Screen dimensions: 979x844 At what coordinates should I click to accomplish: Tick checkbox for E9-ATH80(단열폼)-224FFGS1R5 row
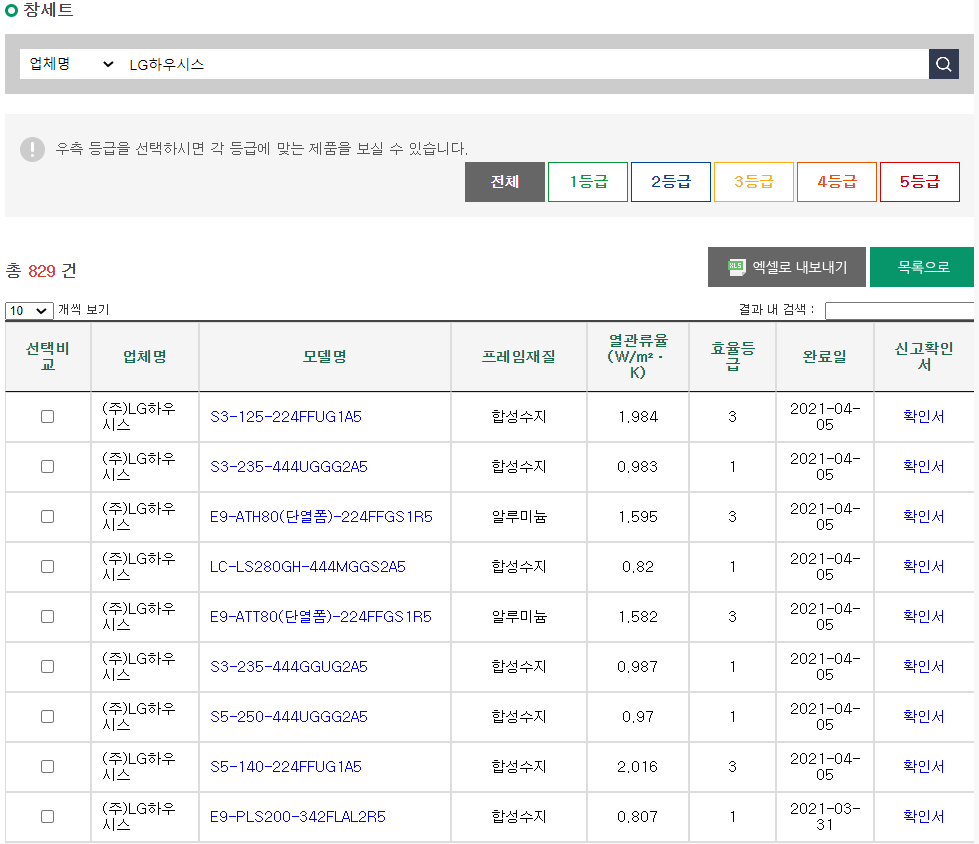tap(47, 516)
